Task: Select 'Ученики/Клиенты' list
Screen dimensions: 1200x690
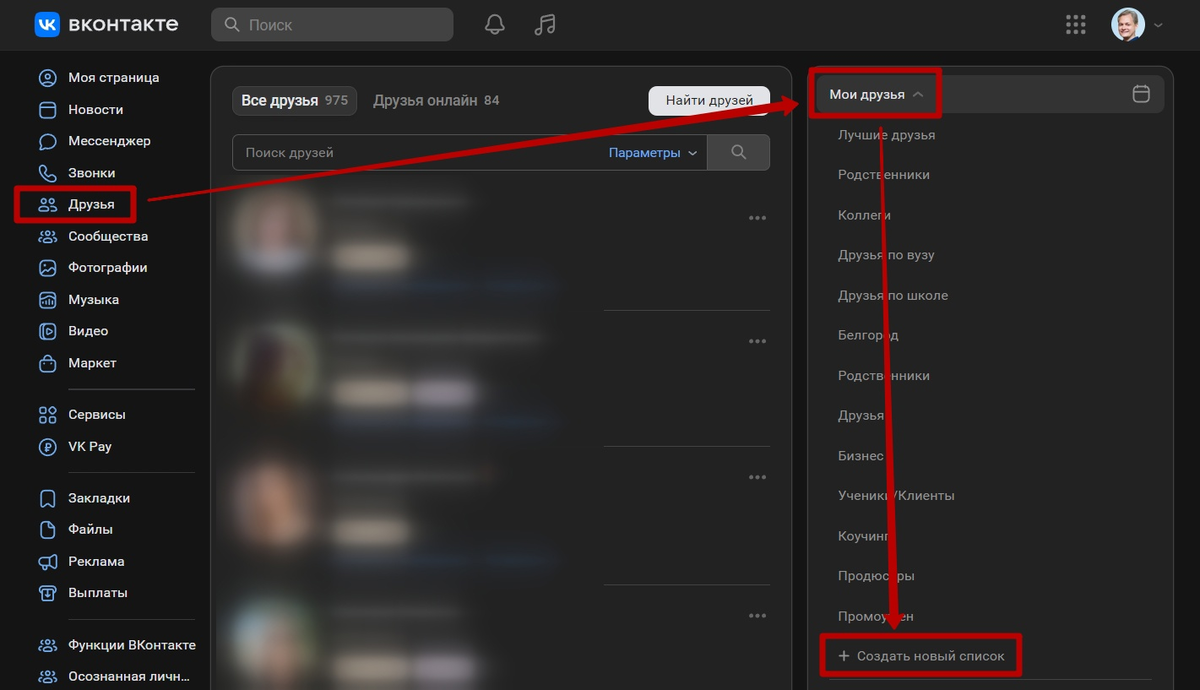Action: coord(896,495)
